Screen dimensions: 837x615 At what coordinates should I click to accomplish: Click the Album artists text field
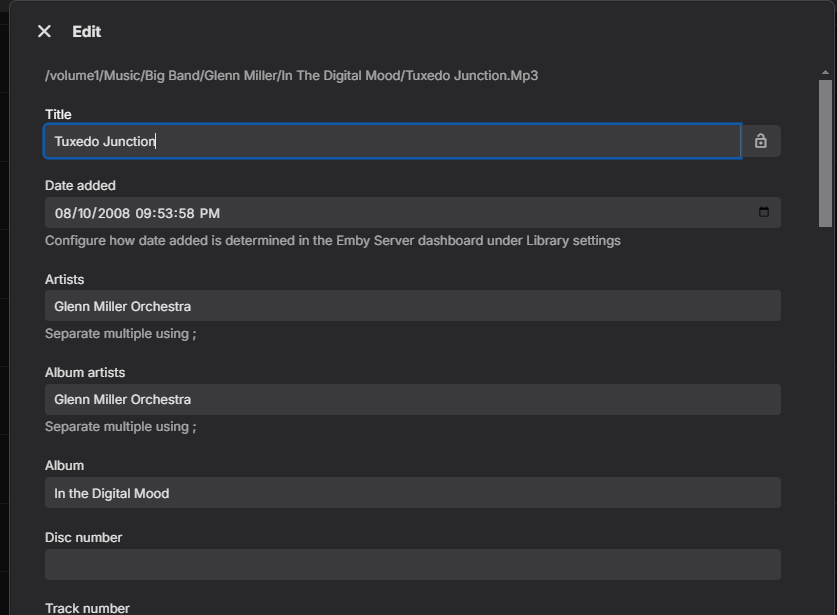point(300,399)
